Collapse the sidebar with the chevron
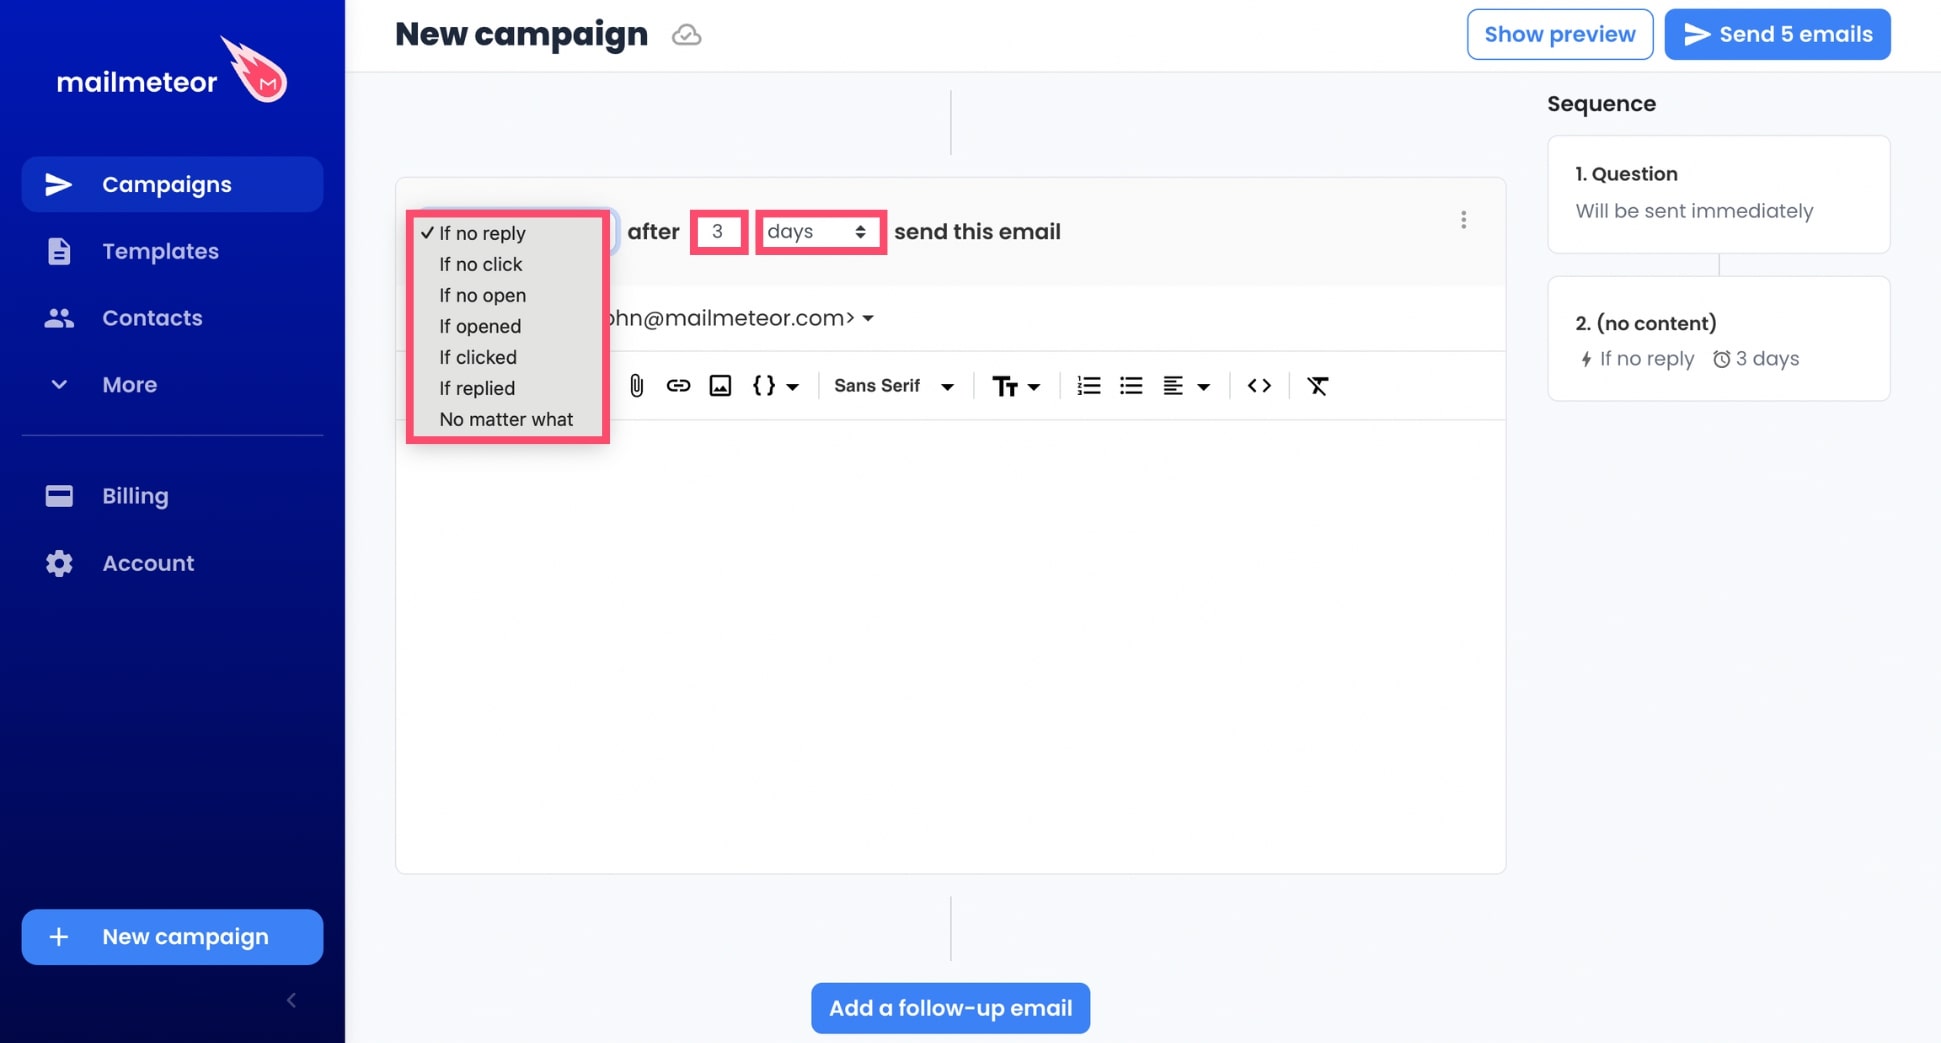Screen dimensions: 1941x1043 tap(291, 1000)
